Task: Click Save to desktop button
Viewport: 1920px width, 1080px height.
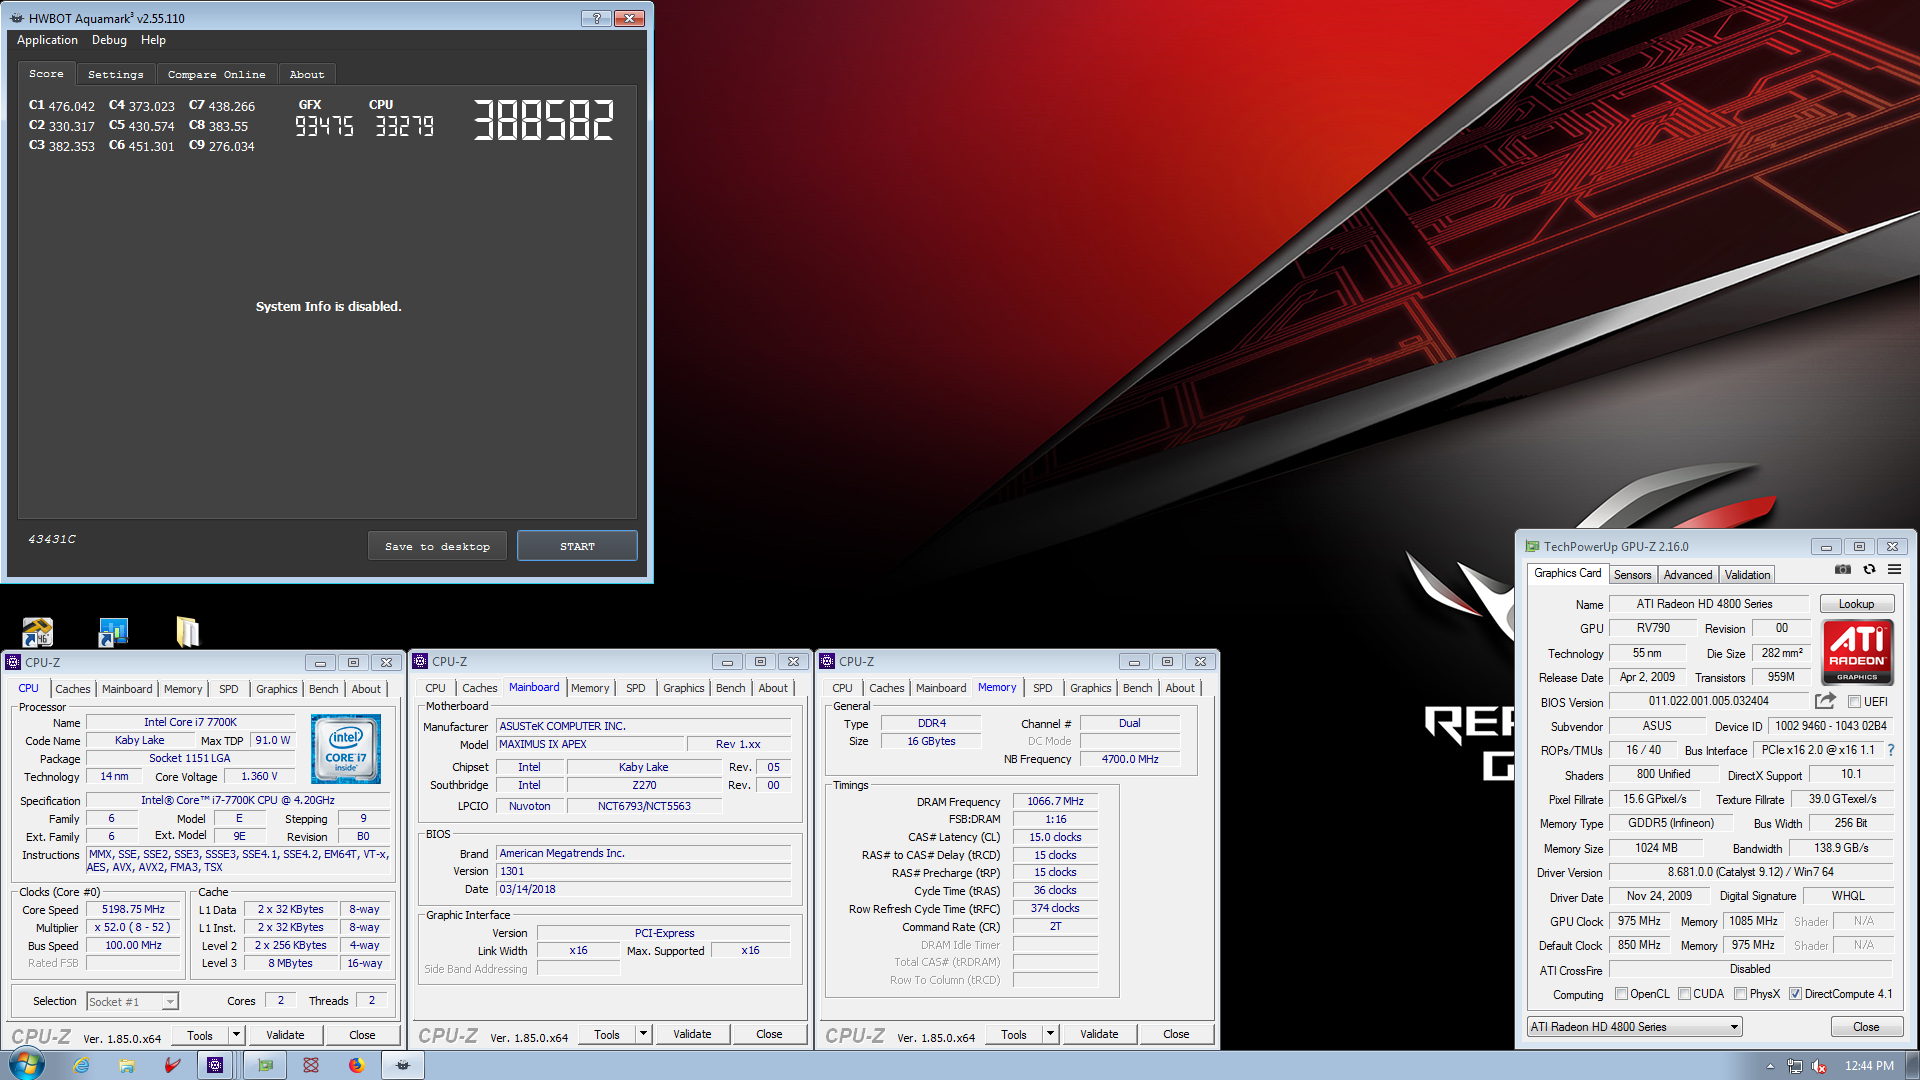Action: click(x=437, y=546)
